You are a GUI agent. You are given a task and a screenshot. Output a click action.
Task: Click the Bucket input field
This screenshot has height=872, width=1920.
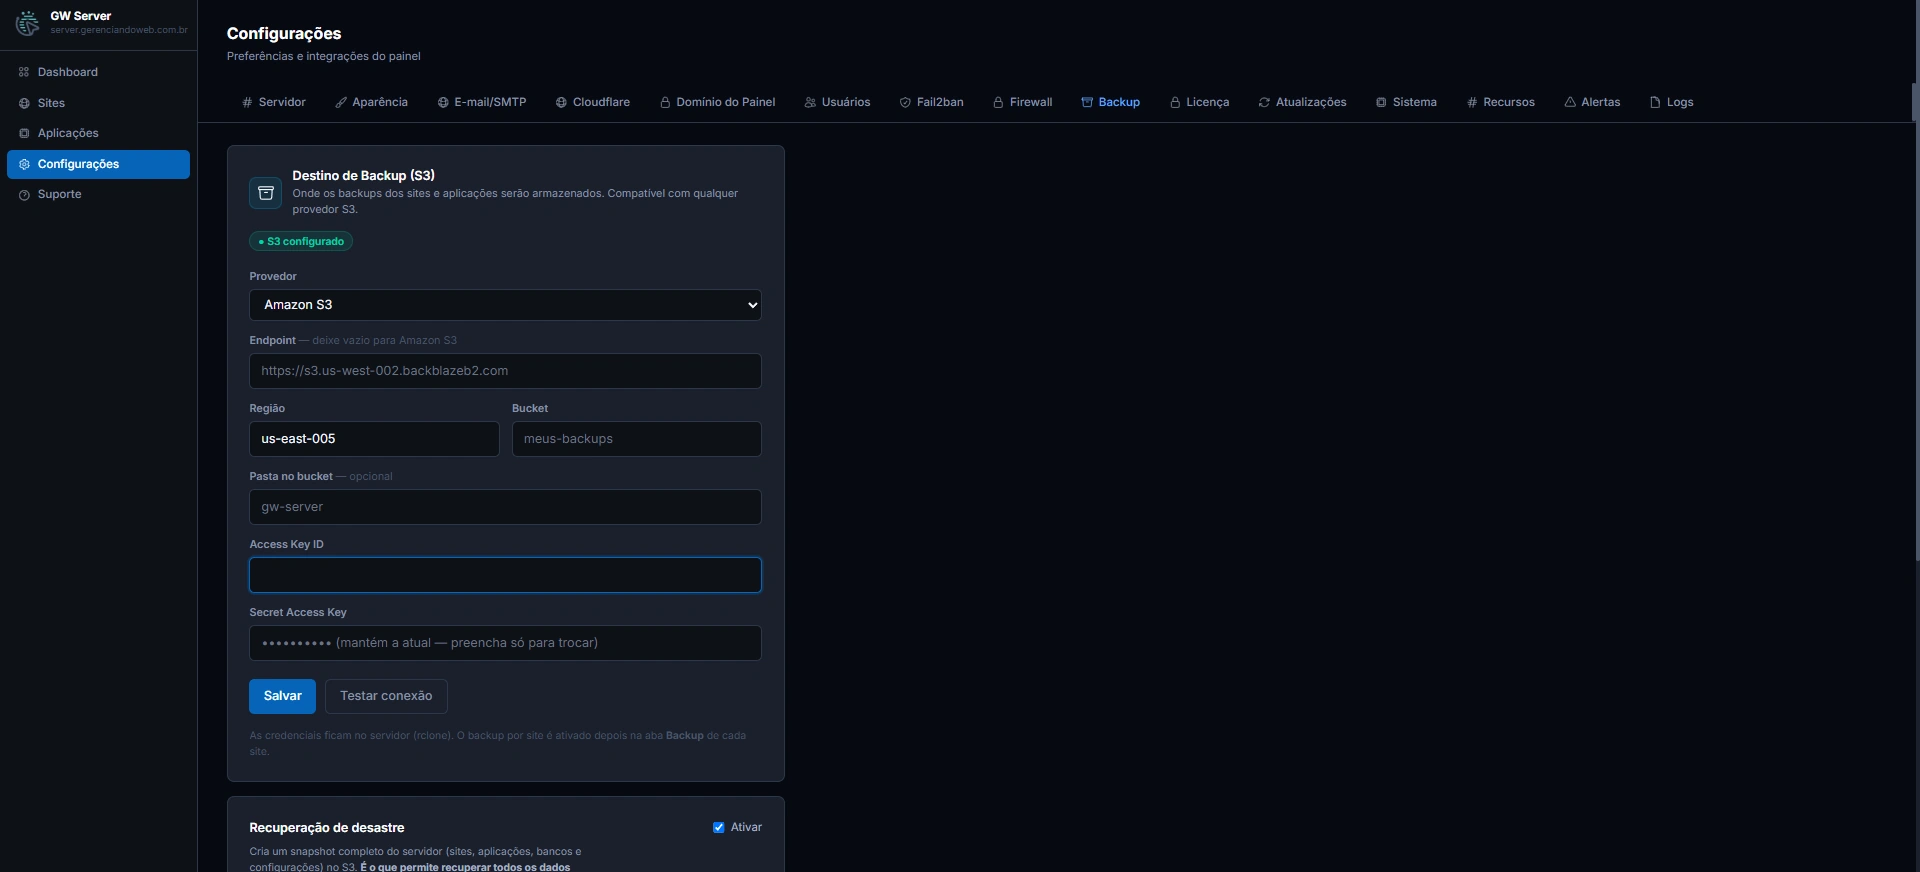[x=637, y=439]
